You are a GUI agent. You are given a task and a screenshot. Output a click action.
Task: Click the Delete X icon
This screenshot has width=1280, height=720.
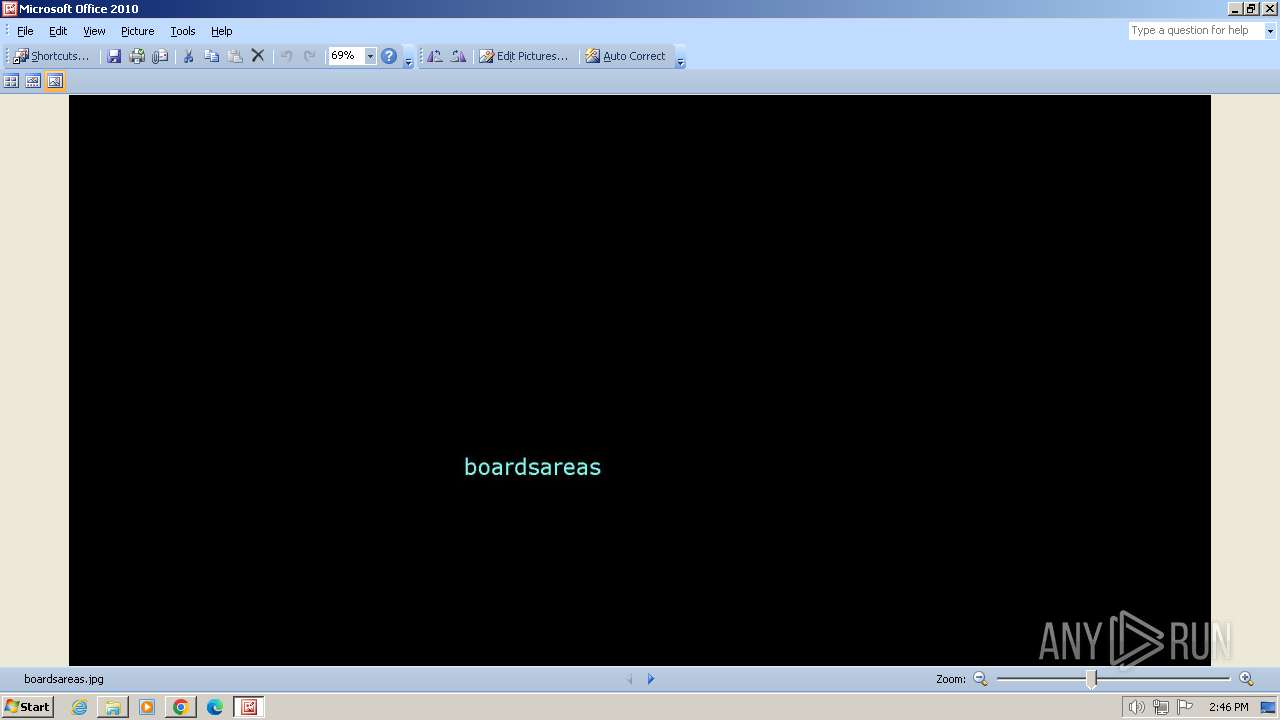pyautogui.click(x=258, y=56)
